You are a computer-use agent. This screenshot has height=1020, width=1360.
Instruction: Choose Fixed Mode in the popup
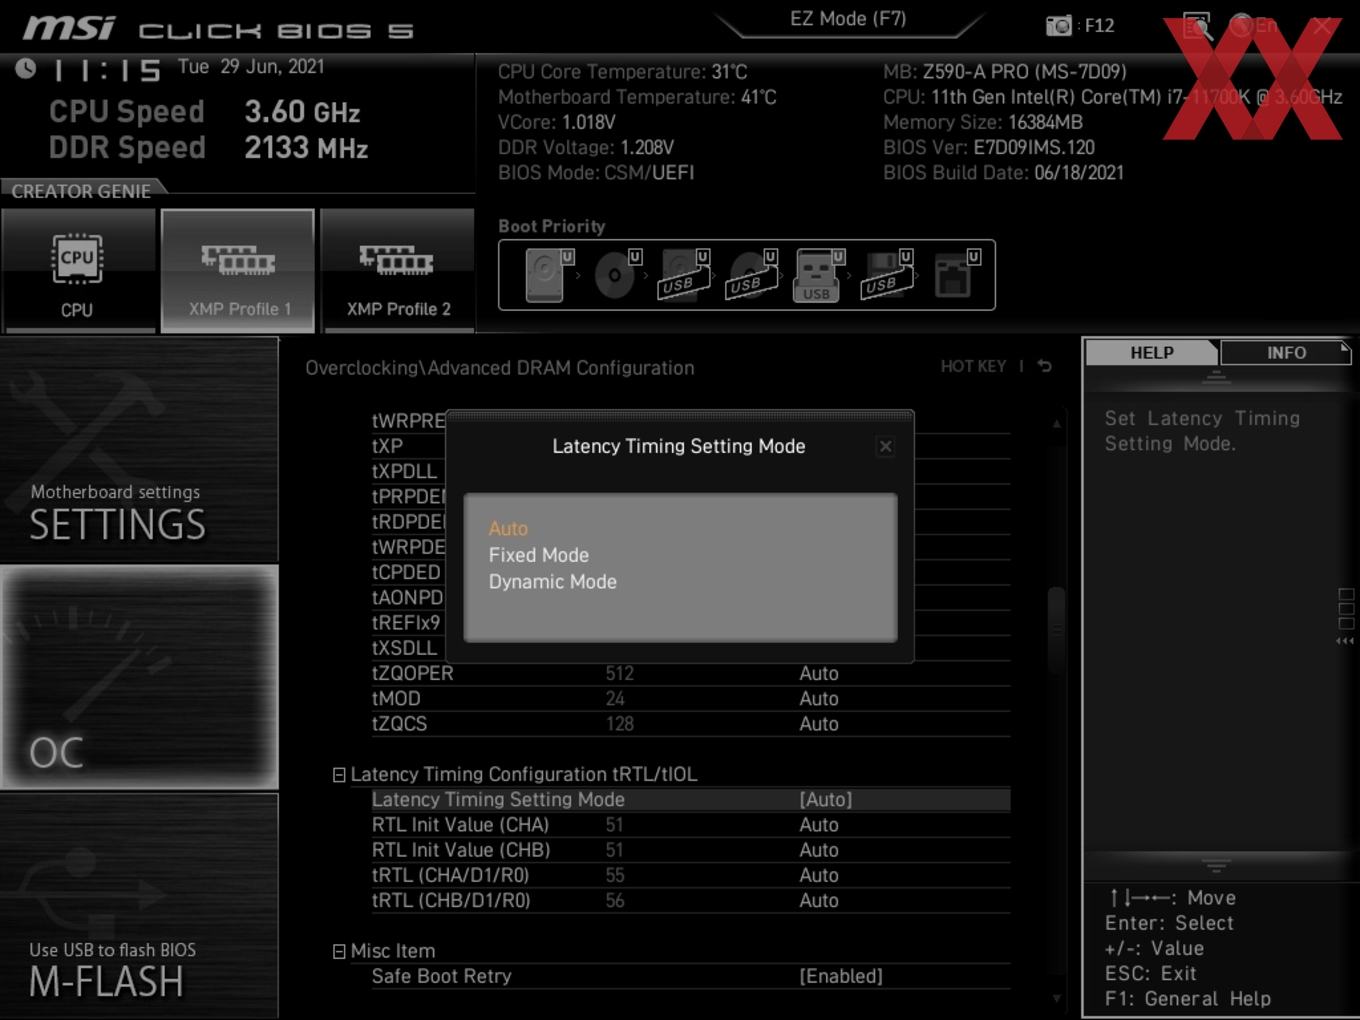[539, 555]
